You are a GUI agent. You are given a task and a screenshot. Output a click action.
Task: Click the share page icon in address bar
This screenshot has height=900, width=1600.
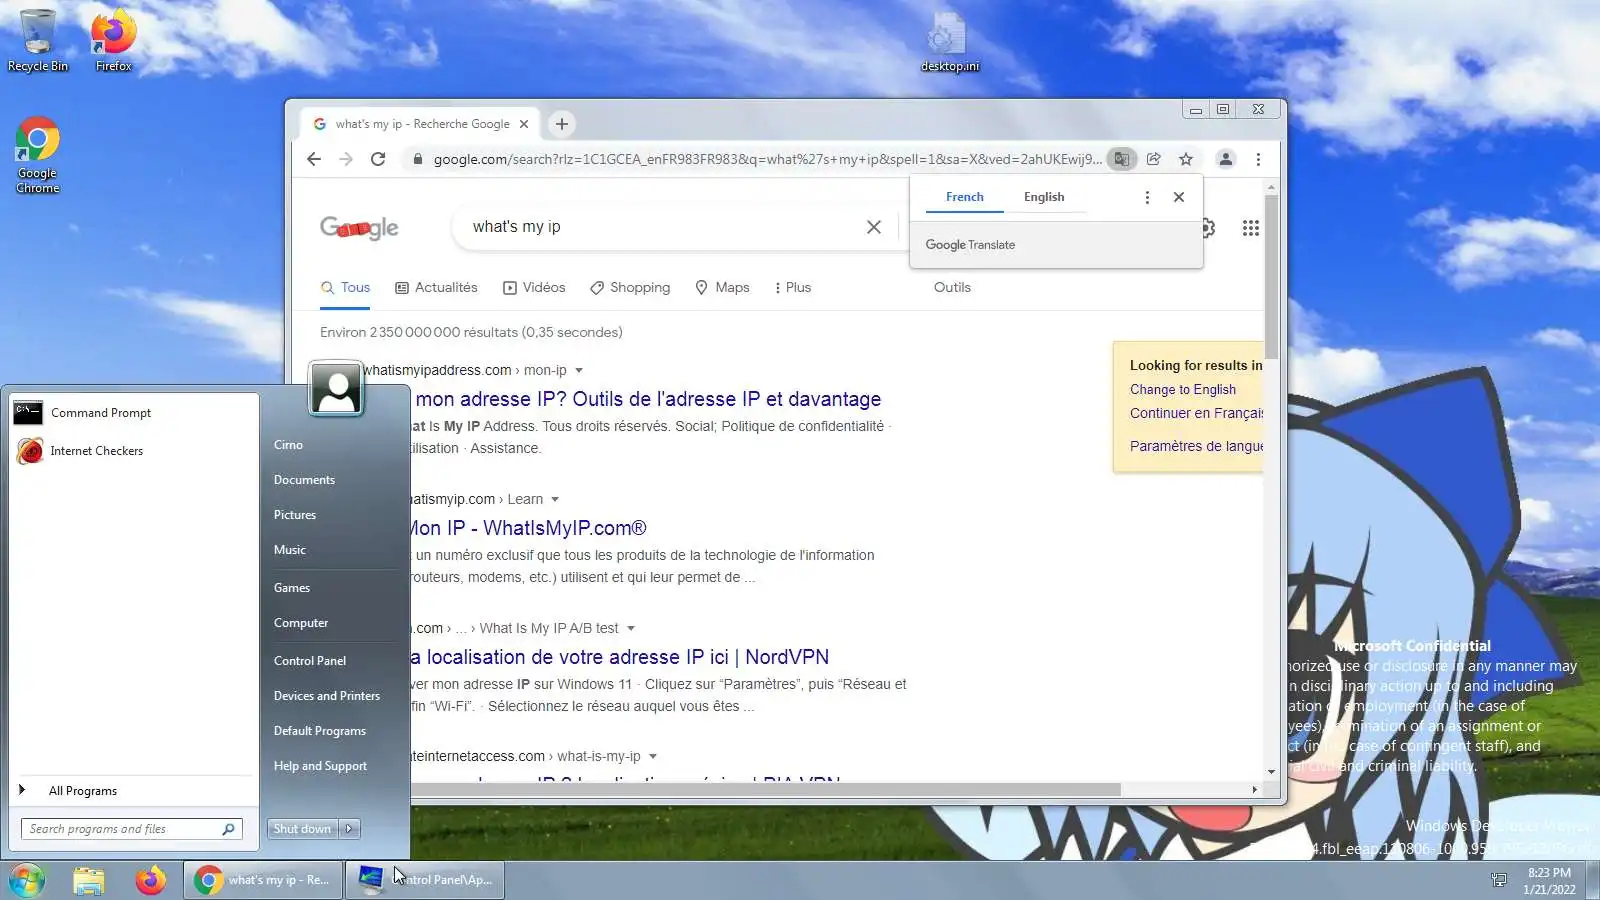pos(1154,159)
